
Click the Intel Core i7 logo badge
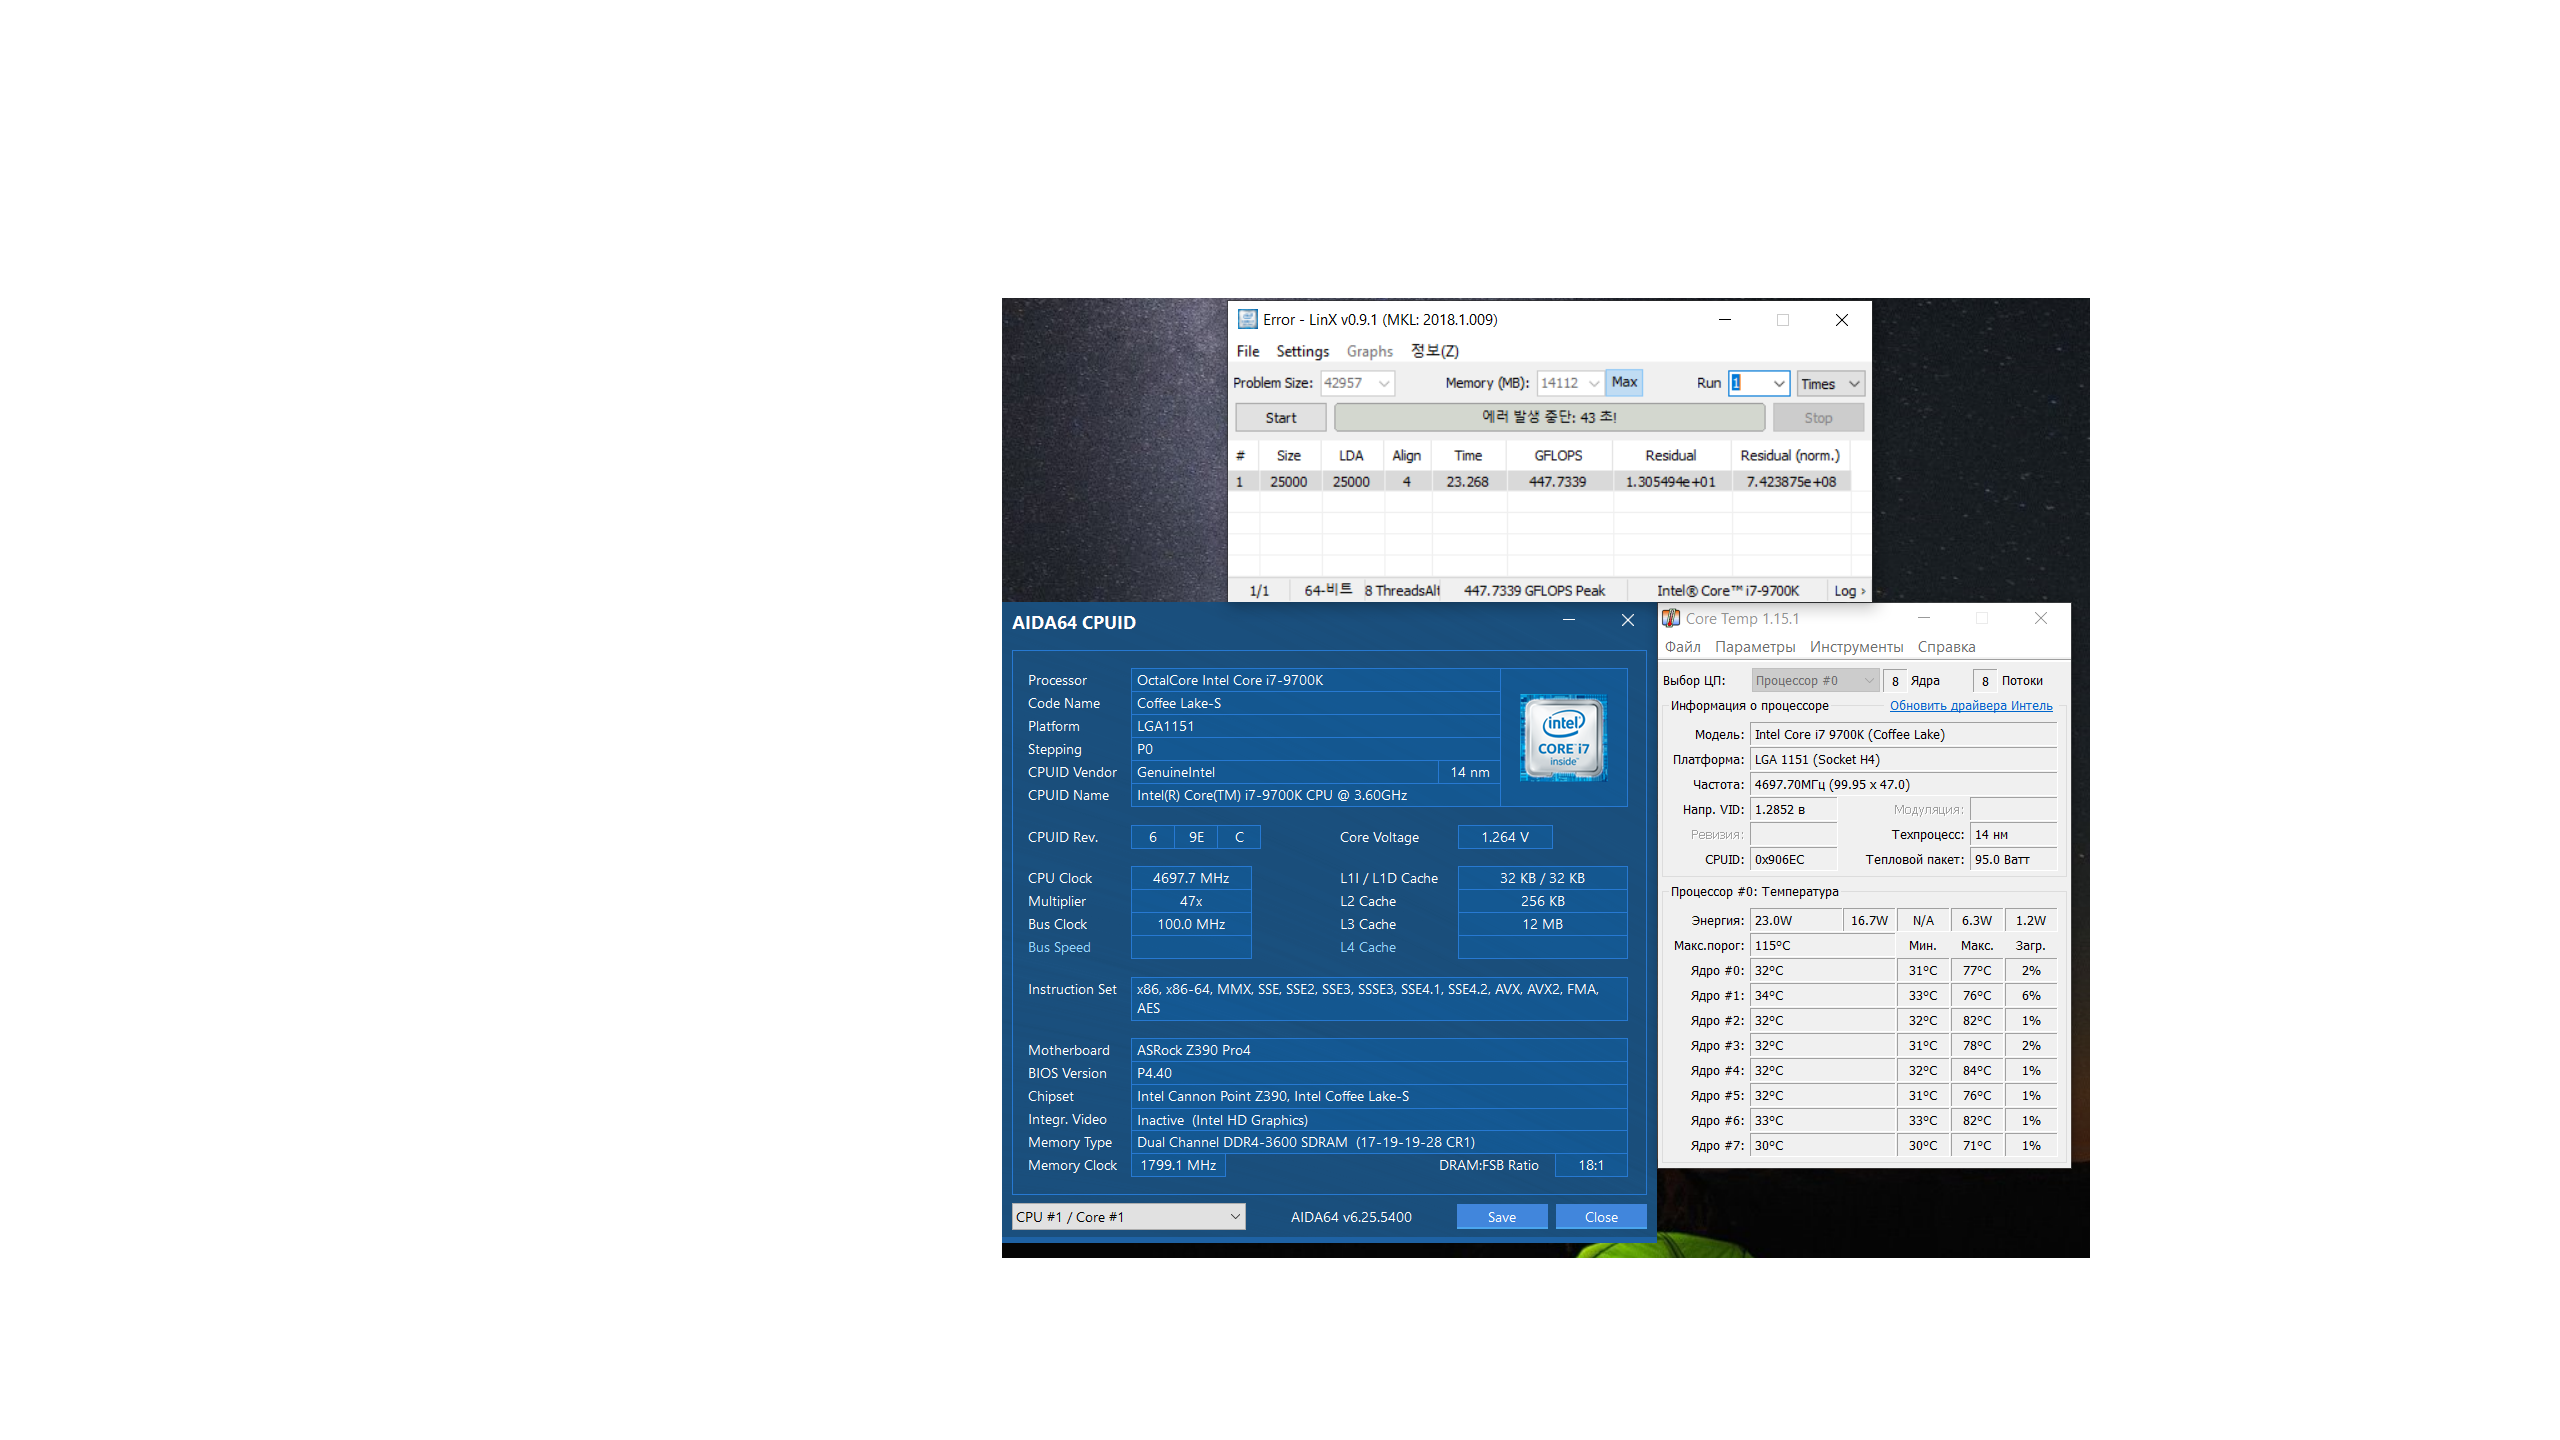click(1563, 738)
